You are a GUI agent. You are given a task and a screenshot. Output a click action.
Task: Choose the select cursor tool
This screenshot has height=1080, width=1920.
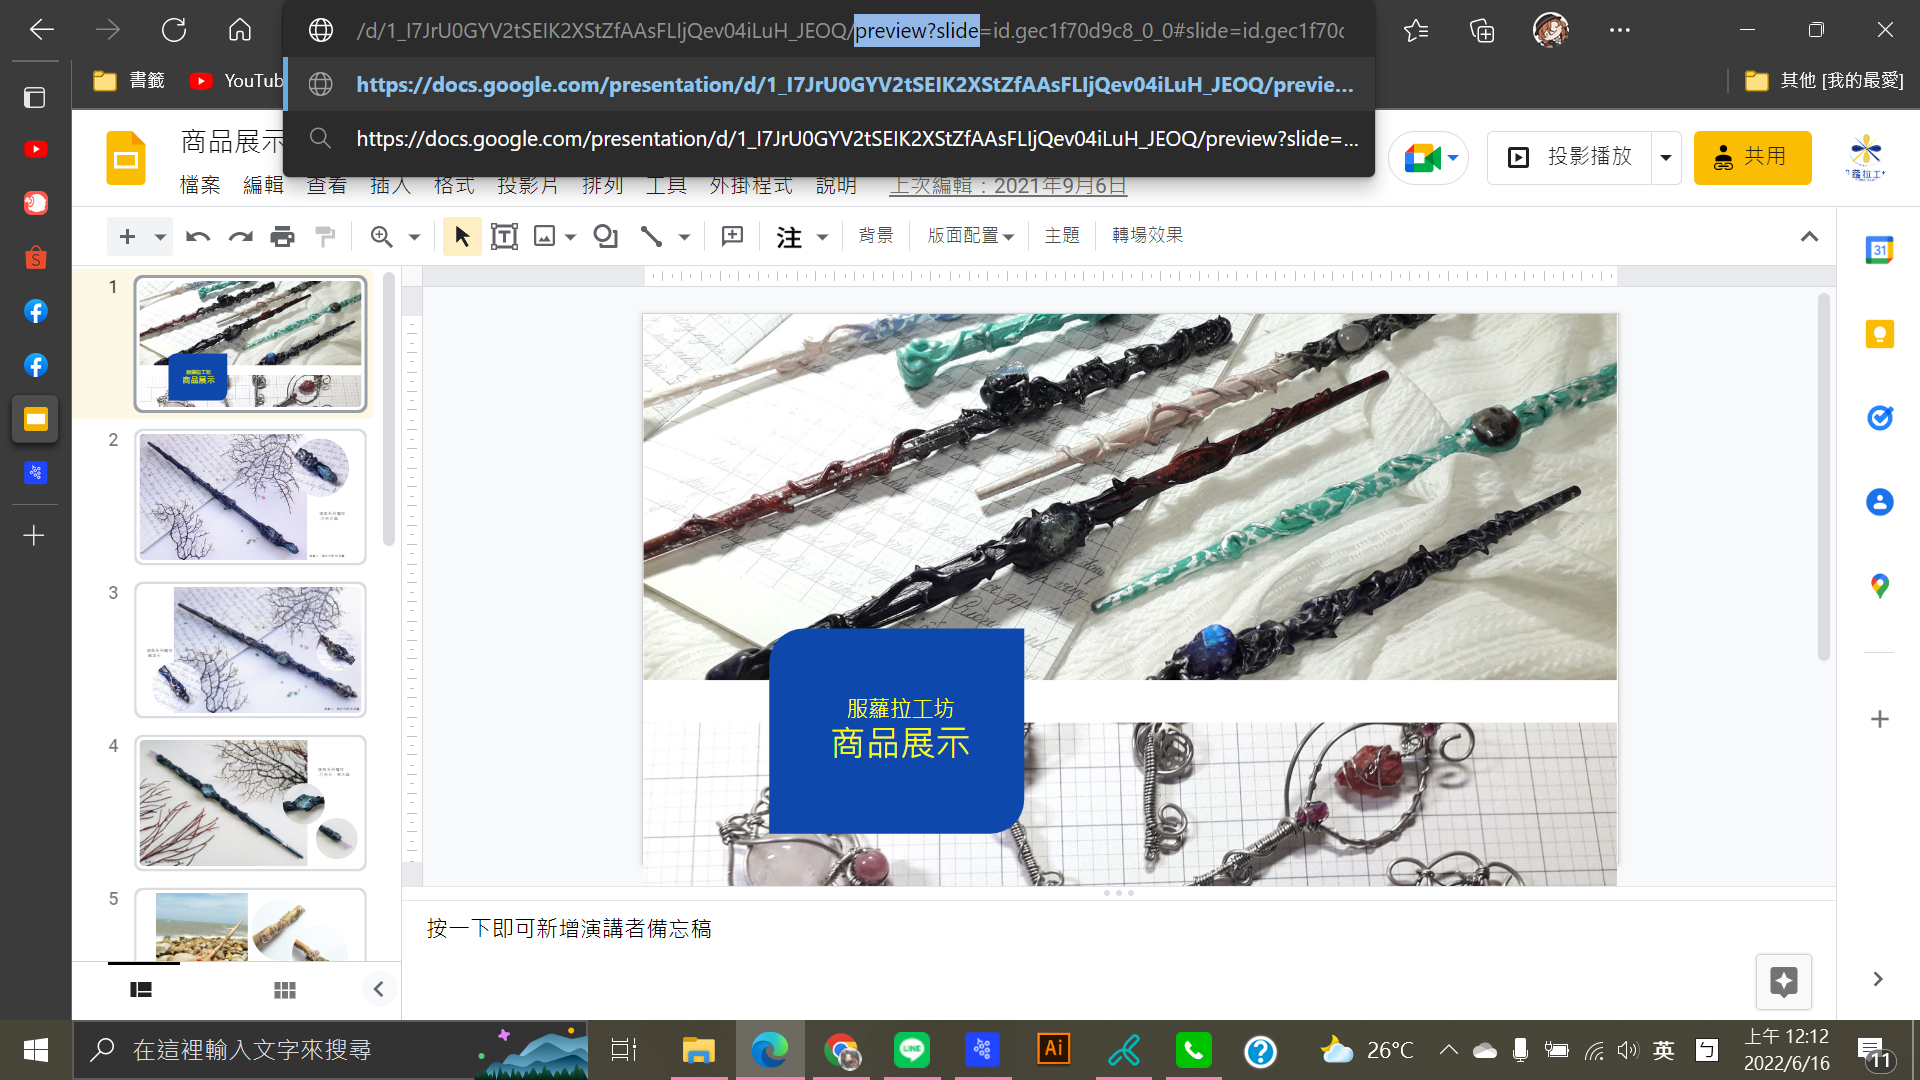pyautogui.click(x=462, y=236)
